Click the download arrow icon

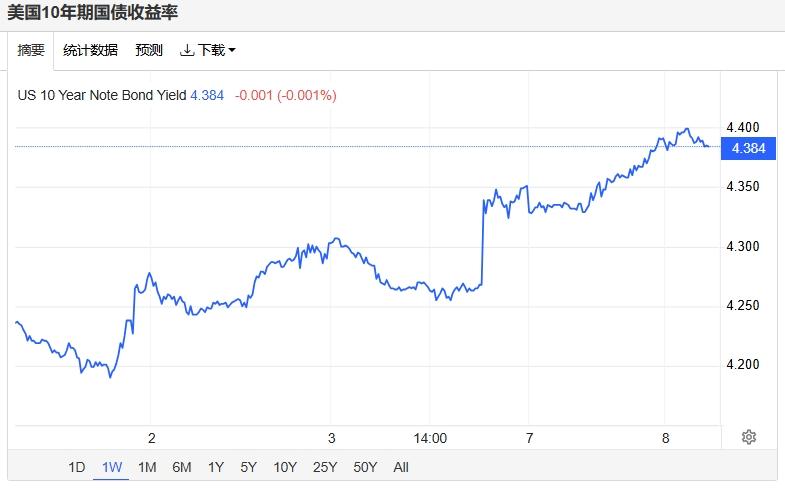pos(186,50)
